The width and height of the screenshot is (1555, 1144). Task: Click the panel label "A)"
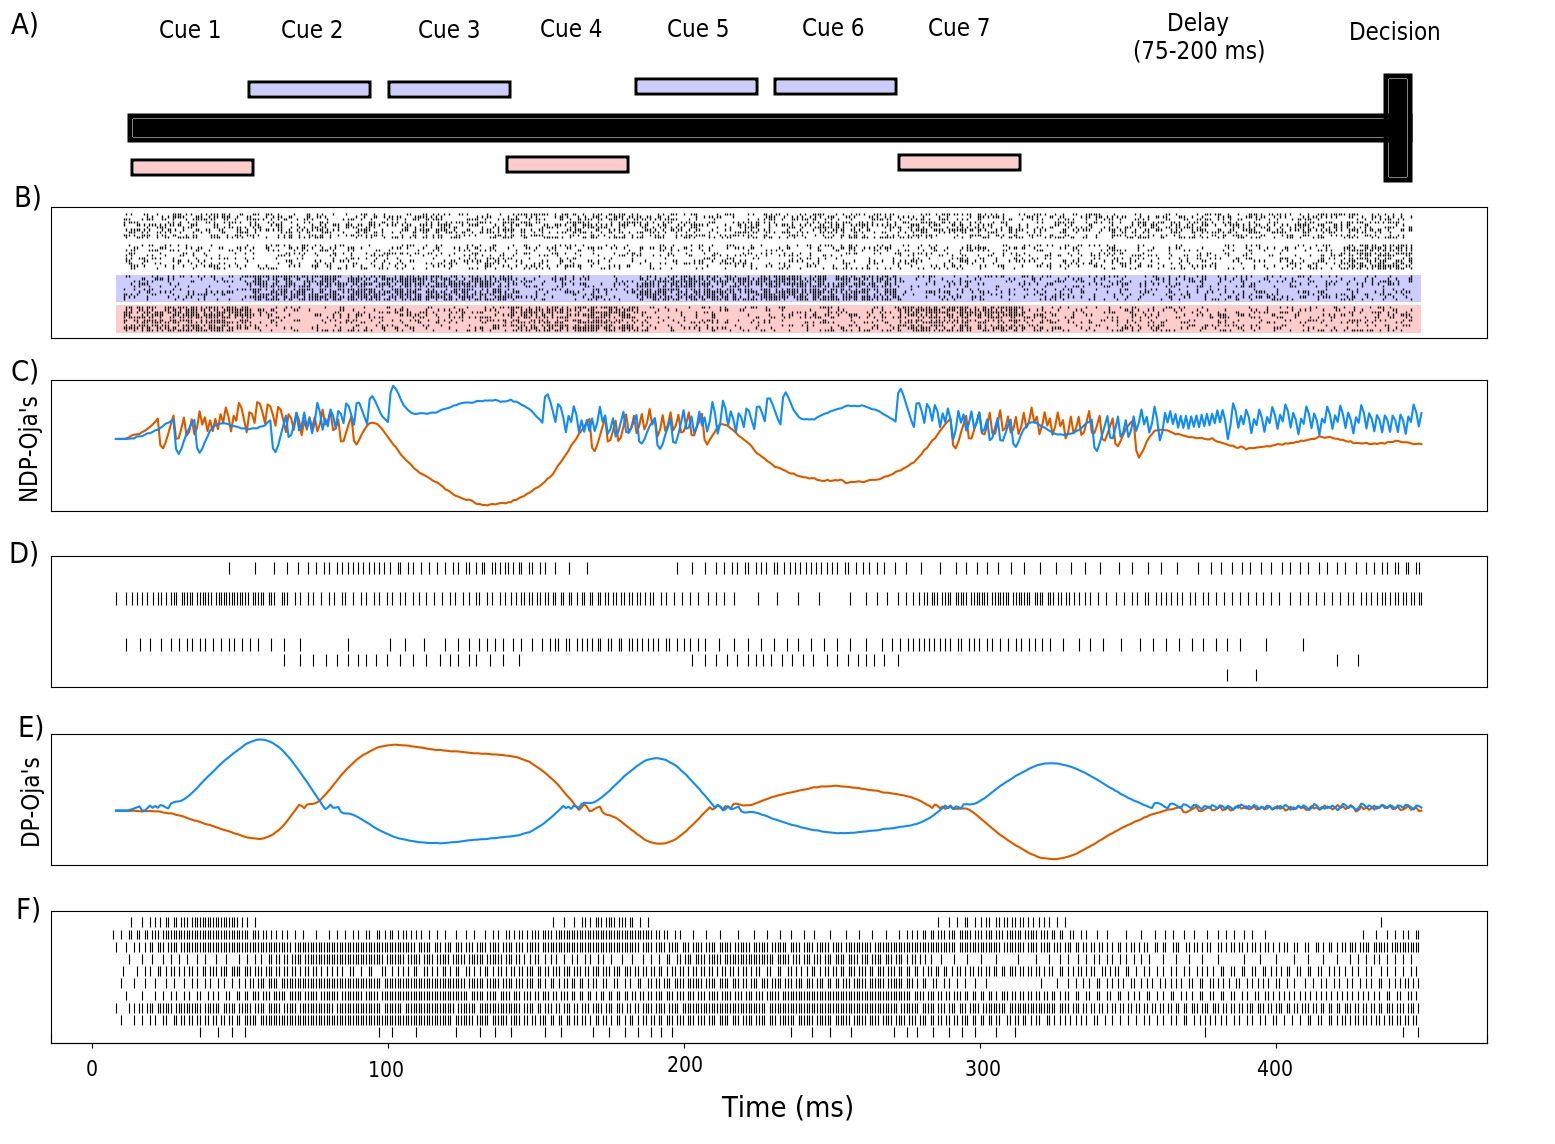click(x=24, y=25)
